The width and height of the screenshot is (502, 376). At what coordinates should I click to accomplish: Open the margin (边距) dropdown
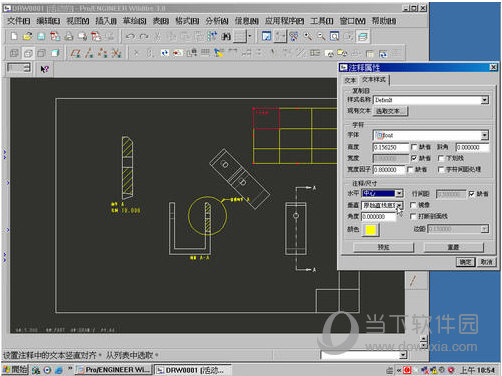pyautogui.click(x=484, y=229)
